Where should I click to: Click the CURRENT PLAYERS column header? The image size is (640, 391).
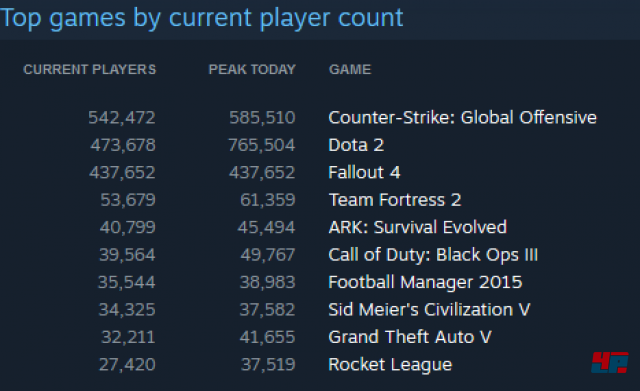click(90, 69)
